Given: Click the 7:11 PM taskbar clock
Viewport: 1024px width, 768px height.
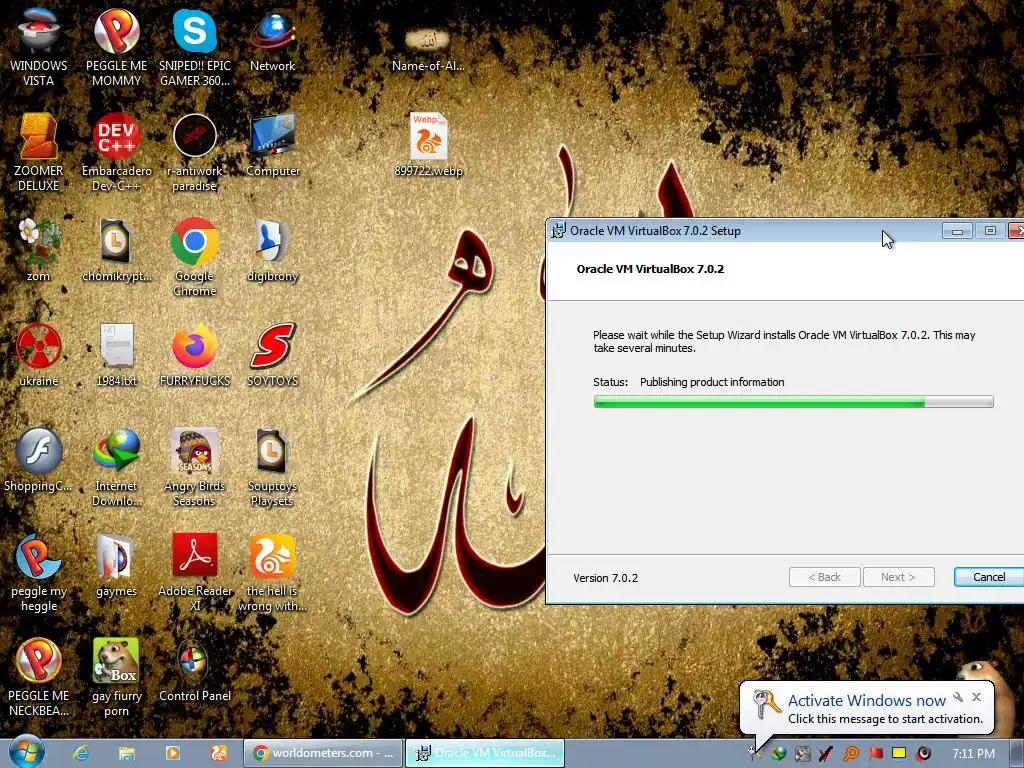Looking at the screenshot, I should [973, 754].
